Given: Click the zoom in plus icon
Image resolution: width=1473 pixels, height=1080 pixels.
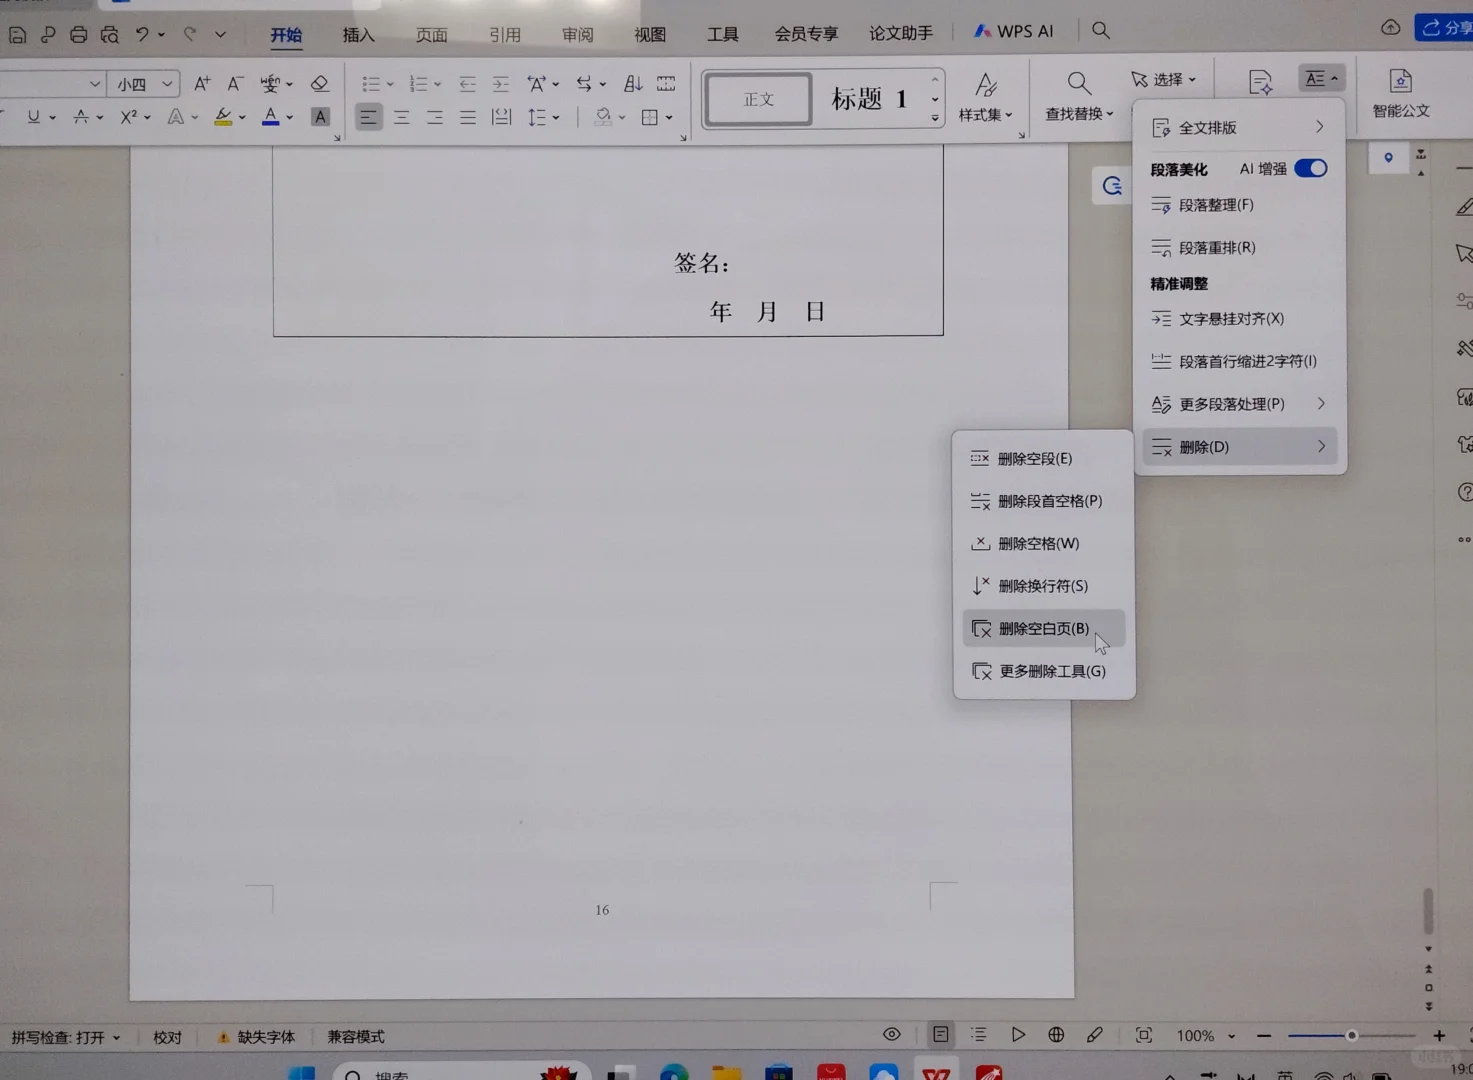Looking at the screenshot, I should [x=1439, y=1036].
